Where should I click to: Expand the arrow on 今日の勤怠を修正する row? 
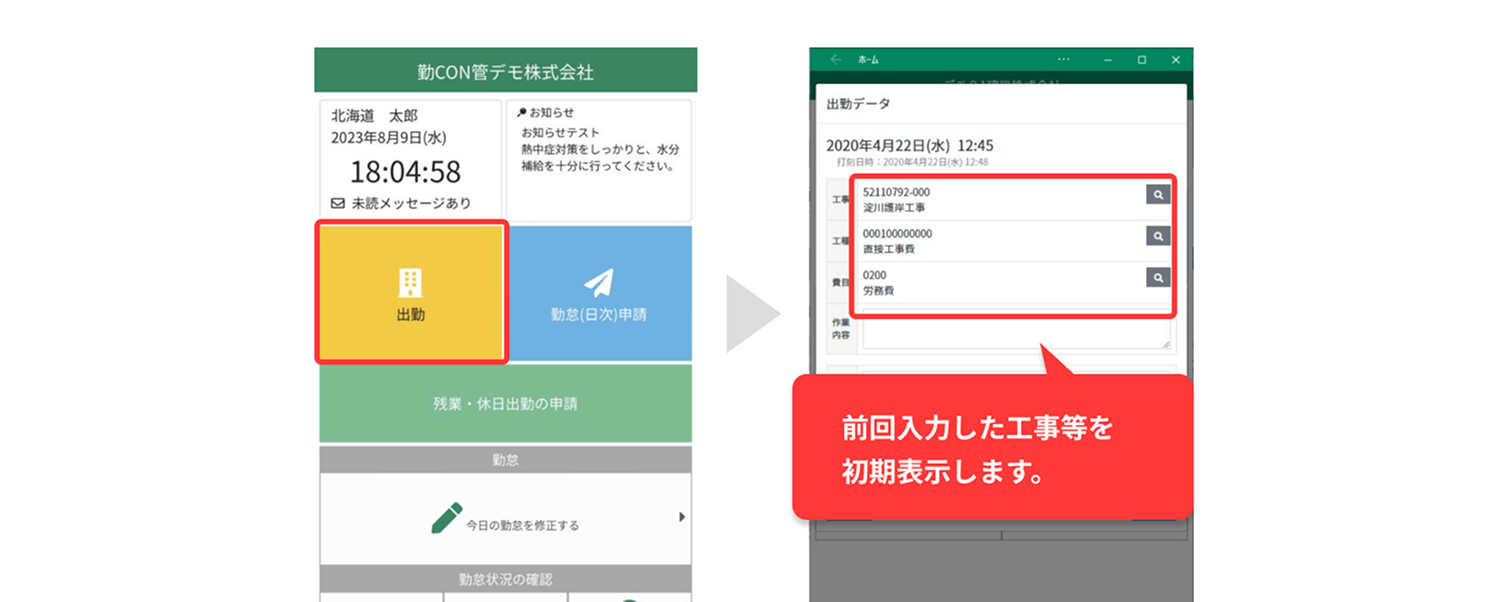pos(682,517)
